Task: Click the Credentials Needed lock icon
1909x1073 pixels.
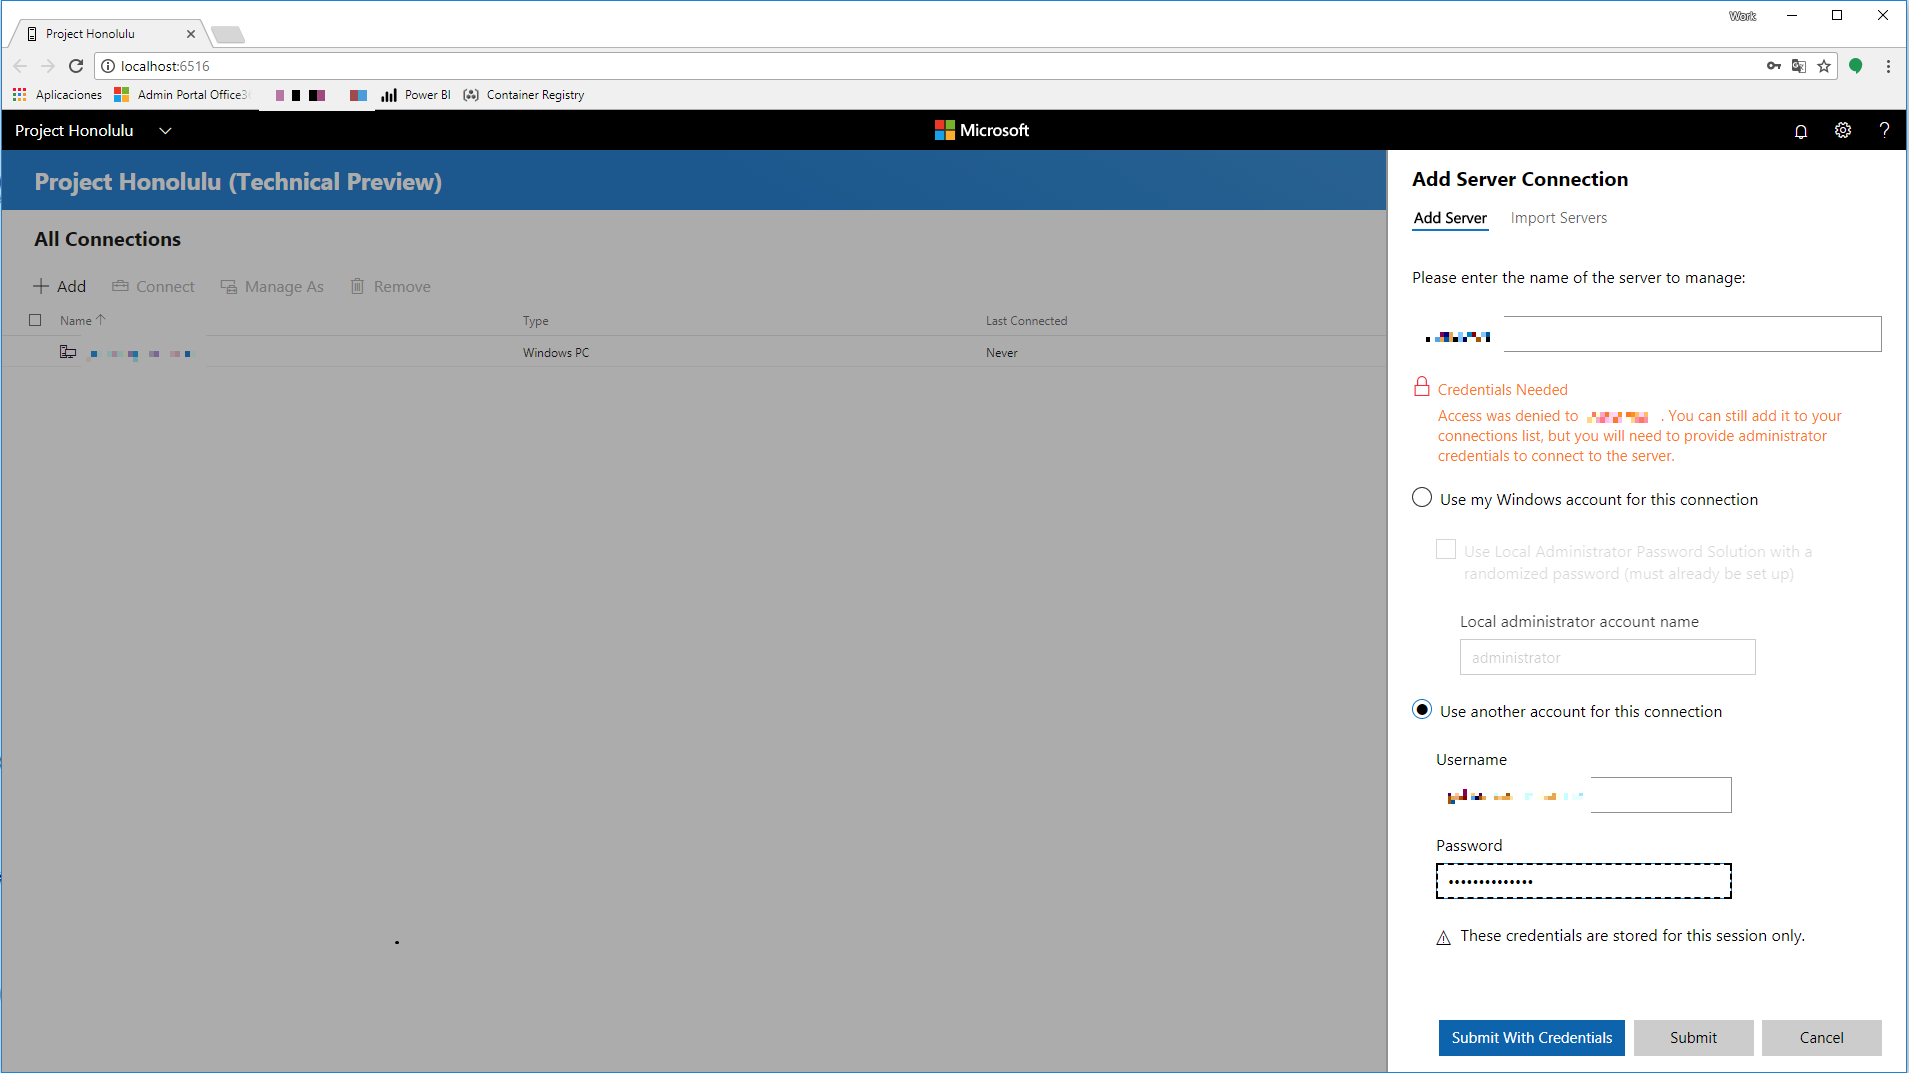Action: 1421,387
